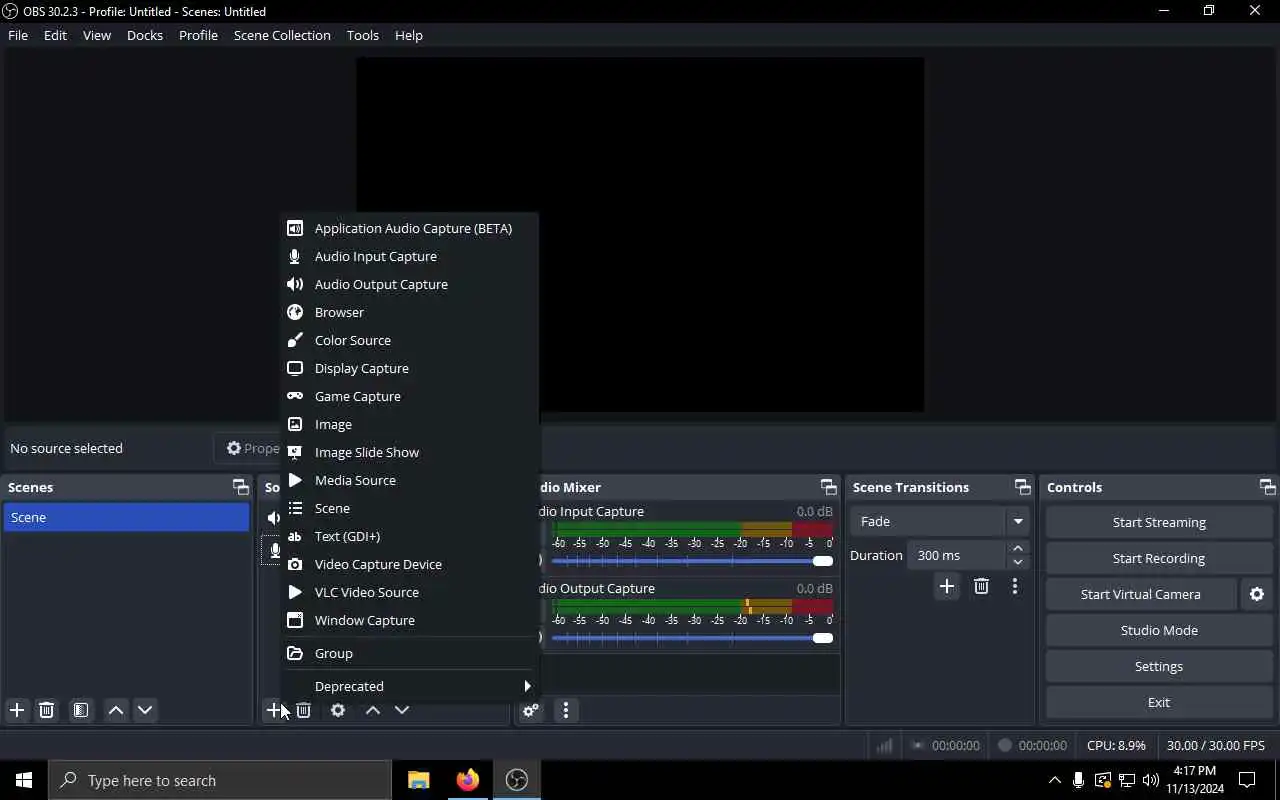Click the Audio Input Capture volume slider handle

click(x=823, y=561)
